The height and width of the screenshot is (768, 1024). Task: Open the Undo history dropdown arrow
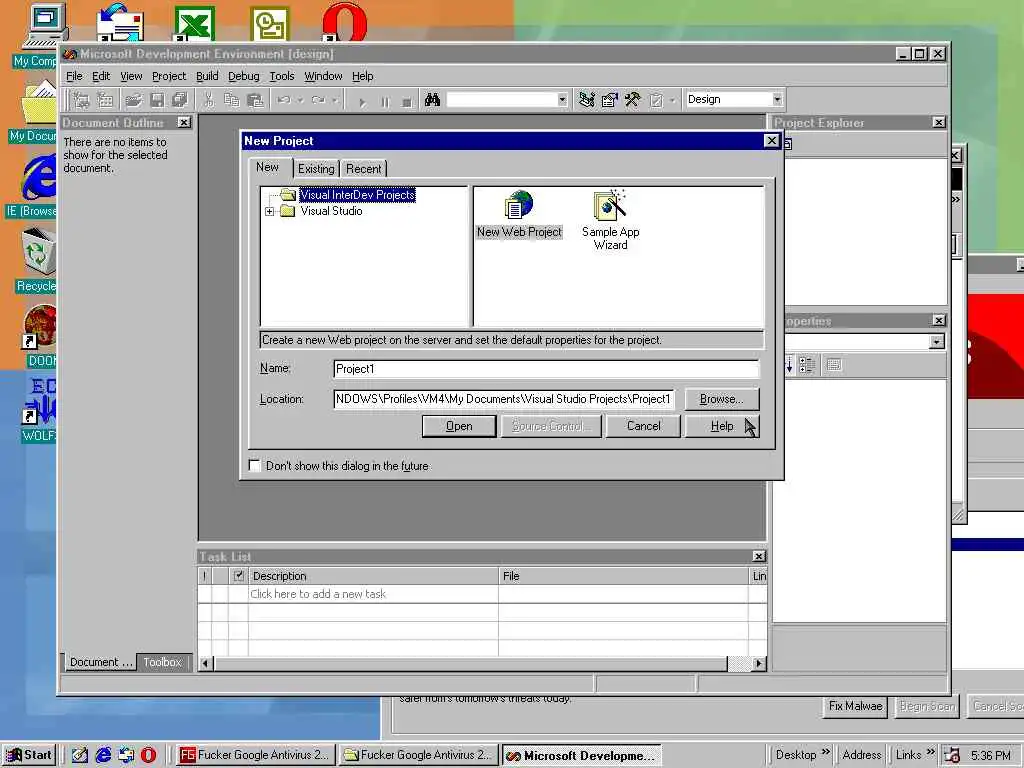(x=300, y=101)
